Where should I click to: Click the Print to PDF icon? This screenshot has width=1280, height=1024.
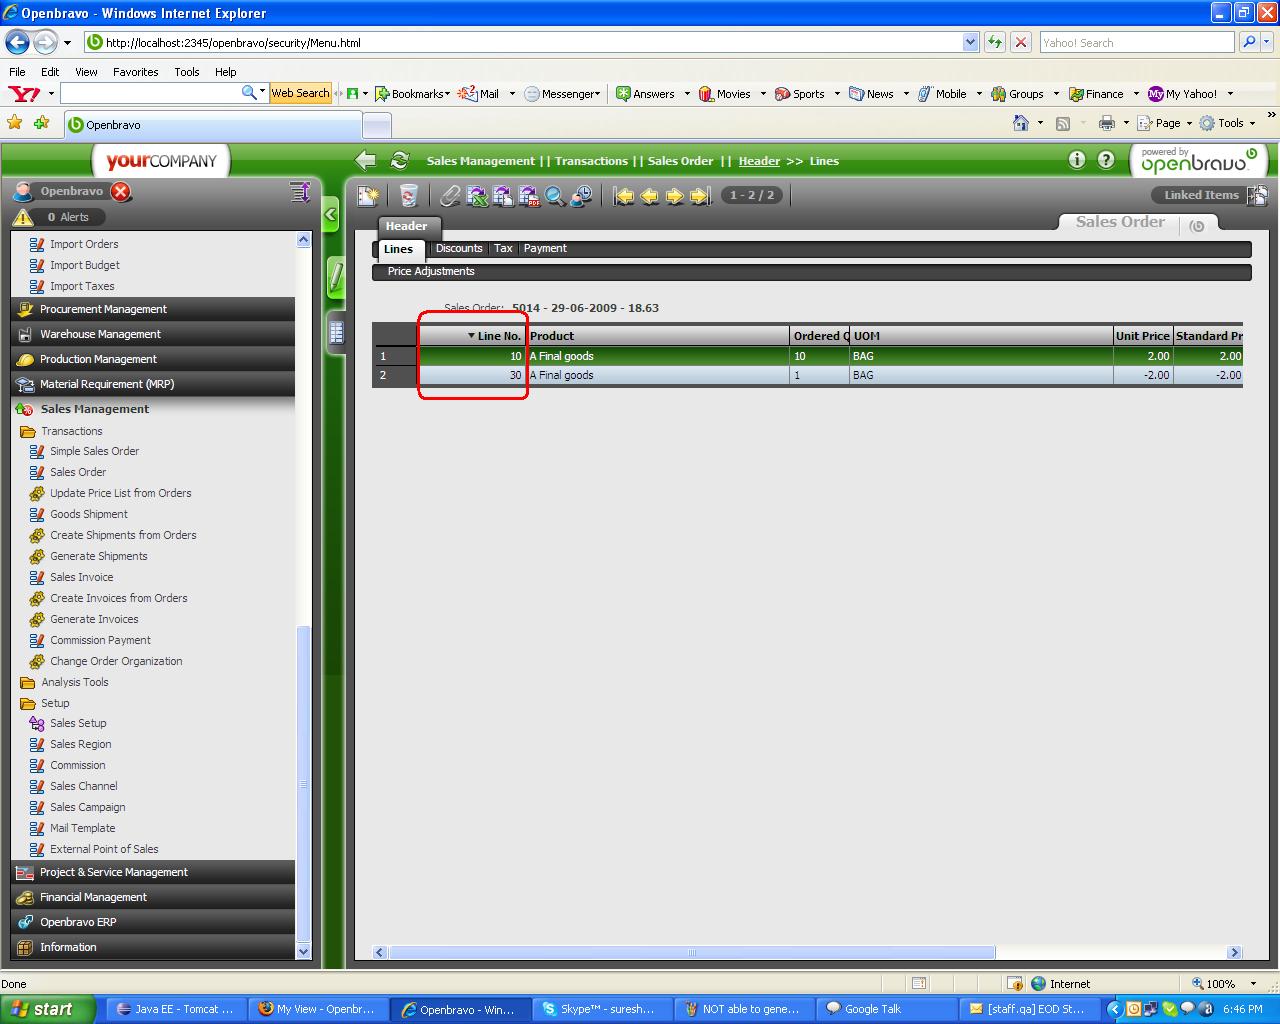pos(529,196)
